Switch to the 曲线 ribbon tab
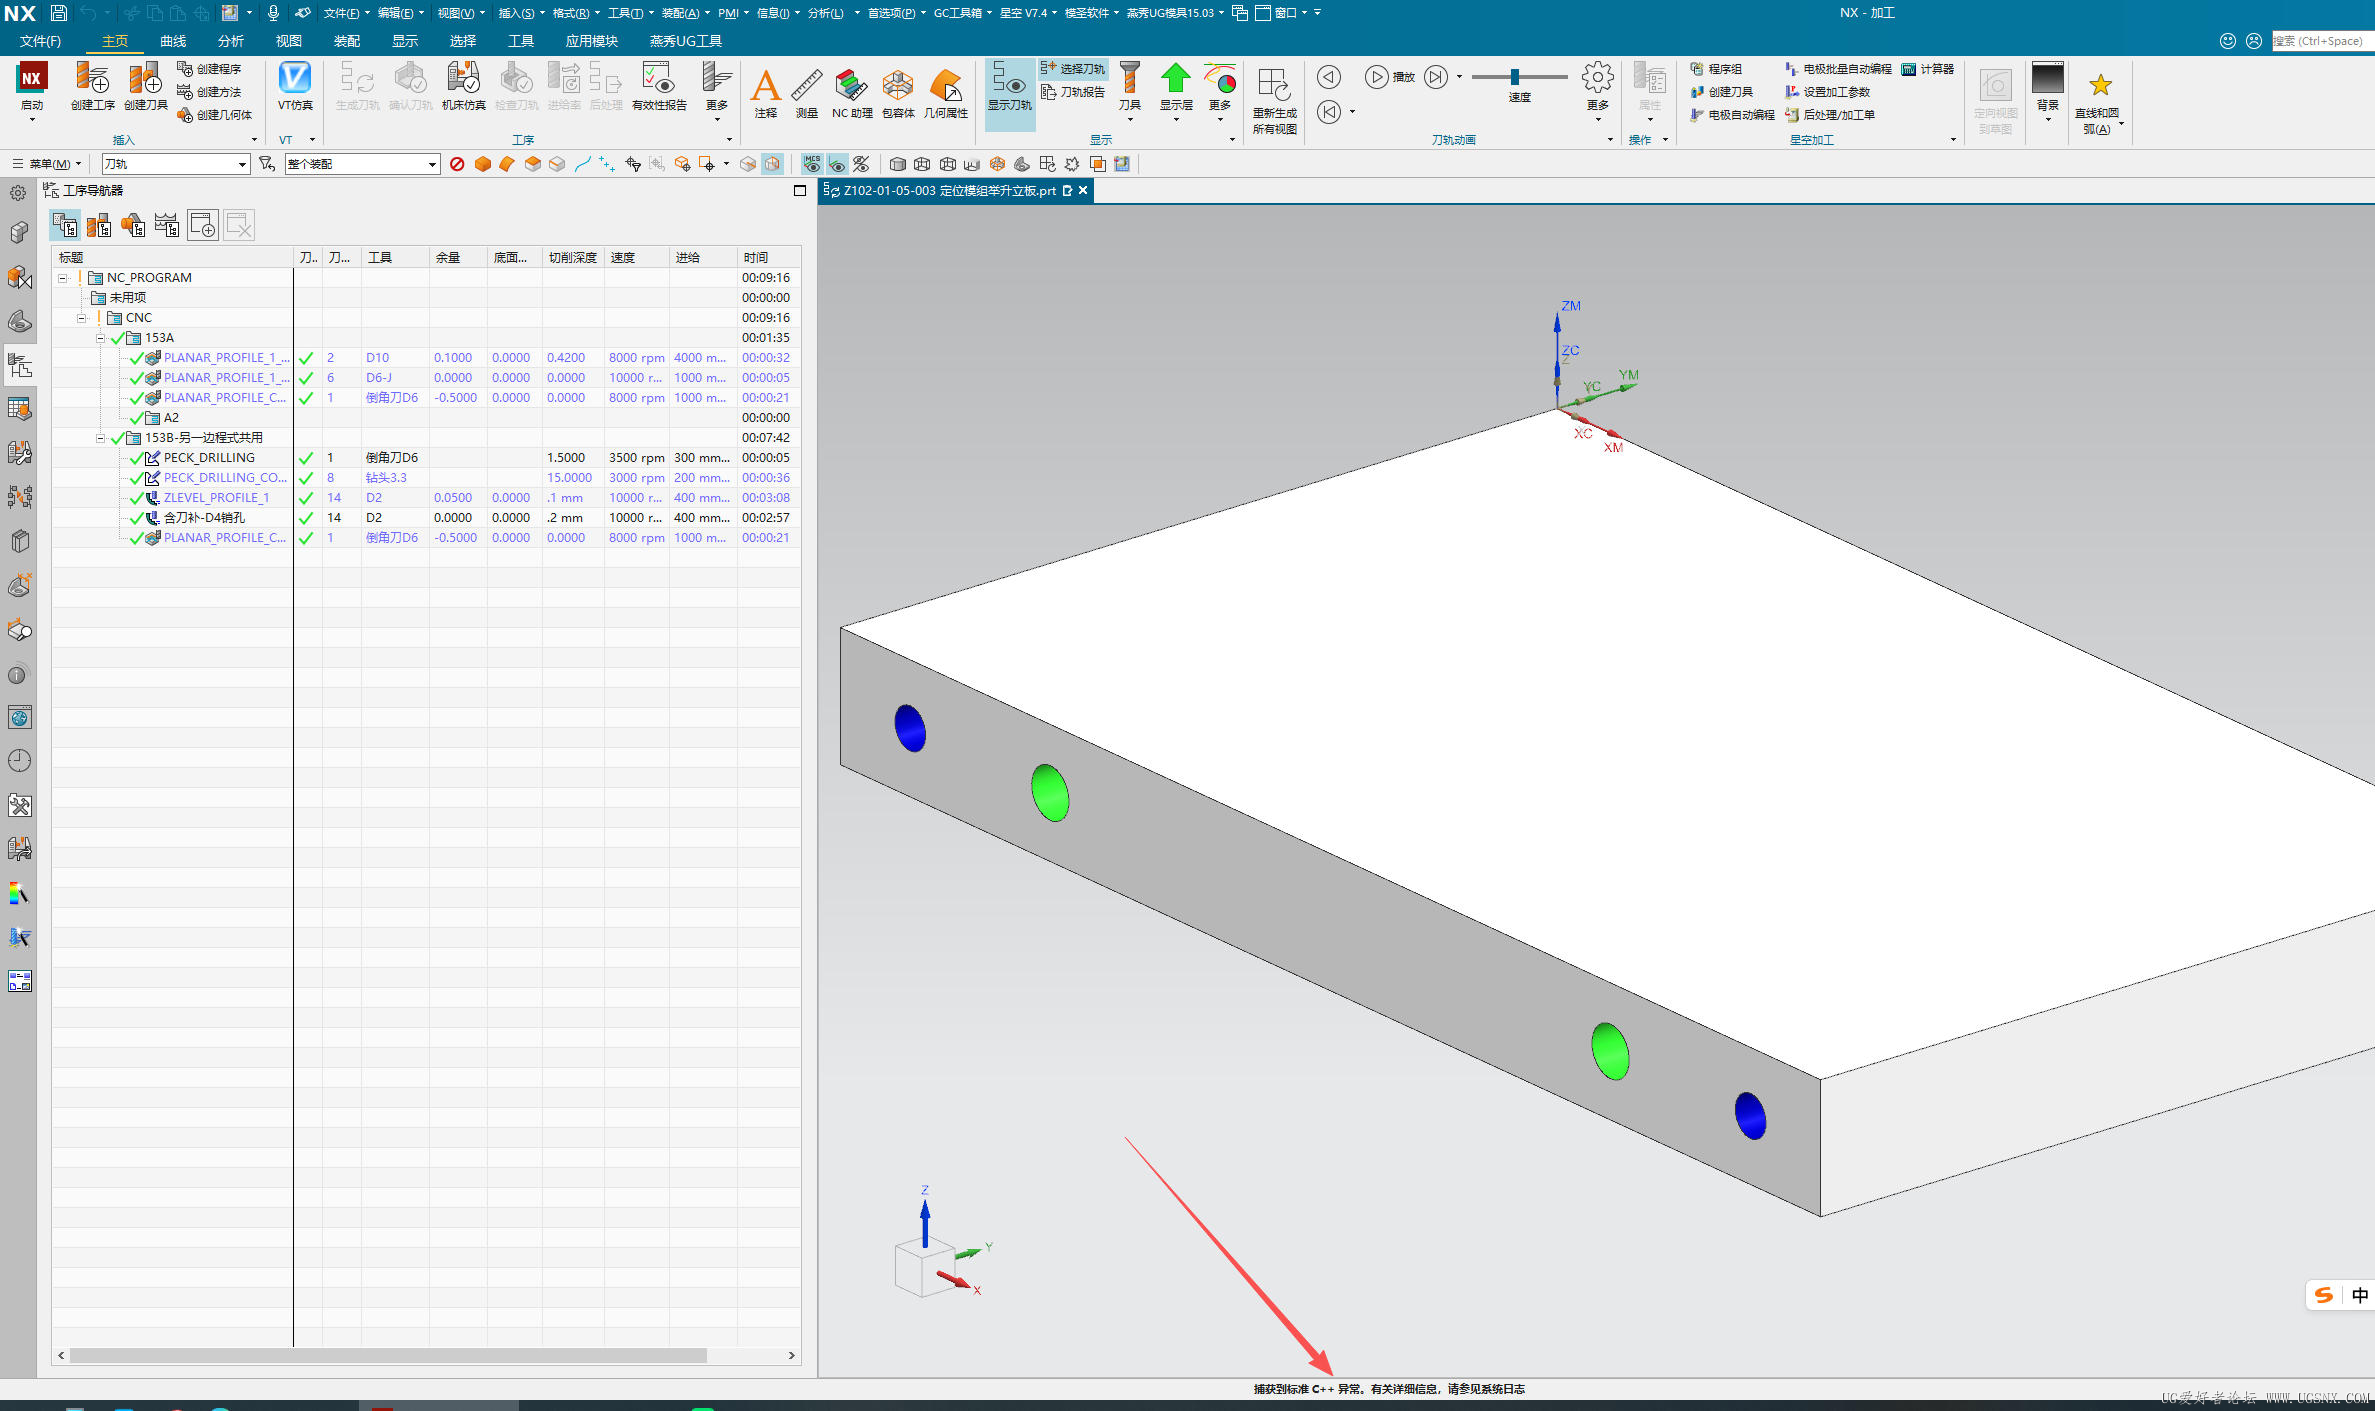This screenshot has width=2375, height=1411. click(x=173, y=41)
